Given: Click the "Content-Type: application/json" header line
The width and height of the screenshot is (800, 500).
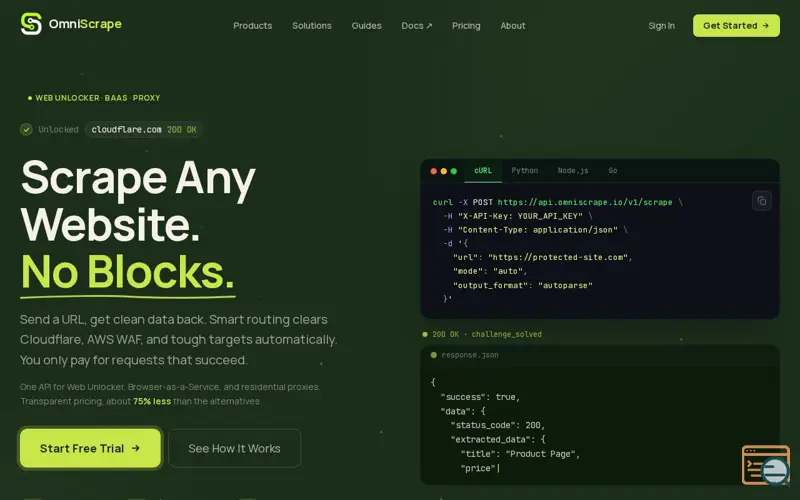Looking at the screenshot, I should [535, 230].
